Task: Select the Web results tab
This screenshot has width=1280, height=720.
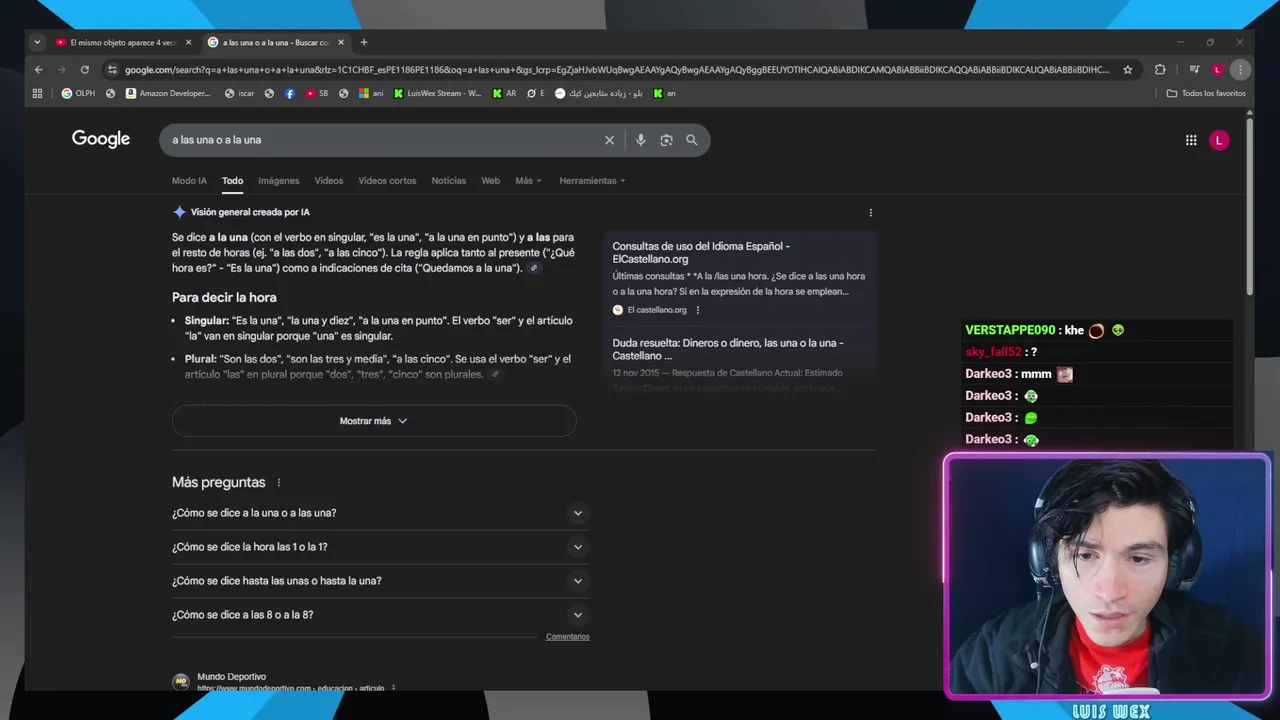Action: coord(490,181)
